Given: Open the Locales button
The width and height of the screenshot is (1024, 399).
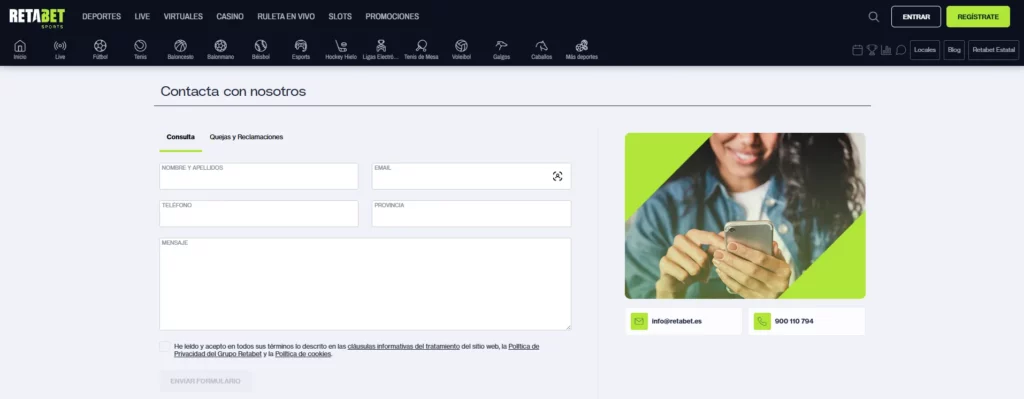Looking at the screenshot, I should [925, 50].
